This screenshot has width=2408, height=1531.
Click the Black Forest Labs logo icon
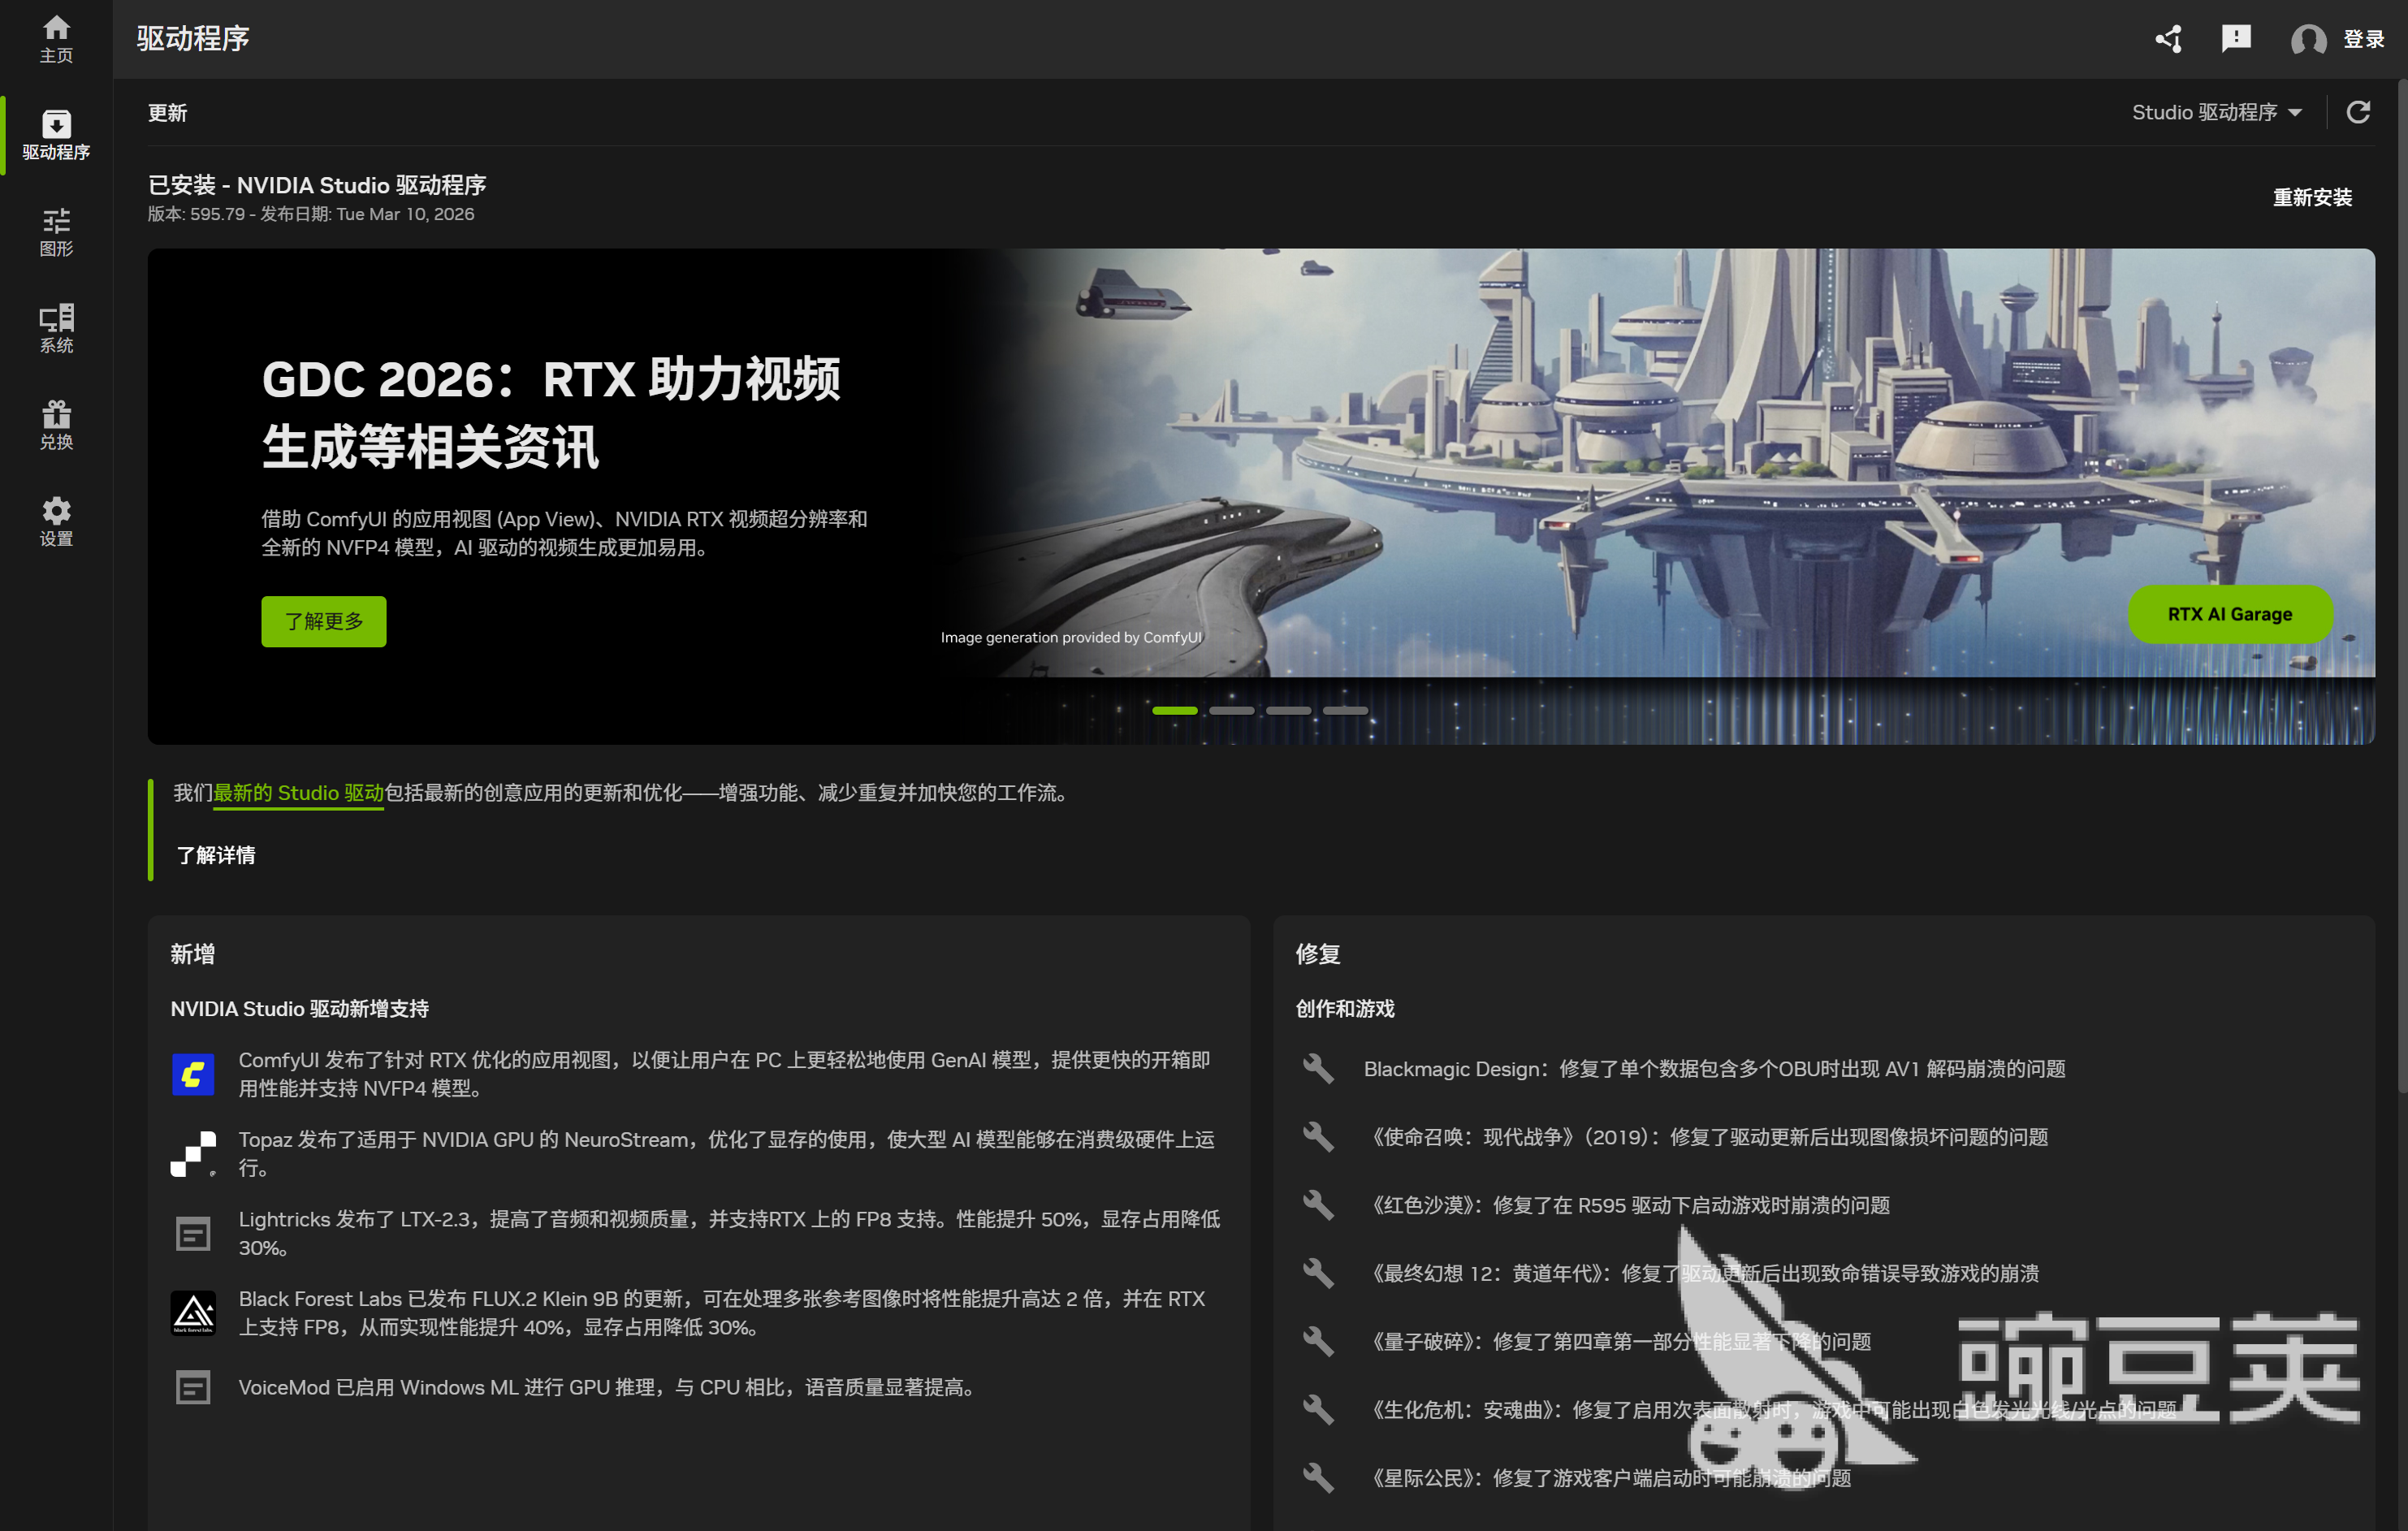point(193,1313)
